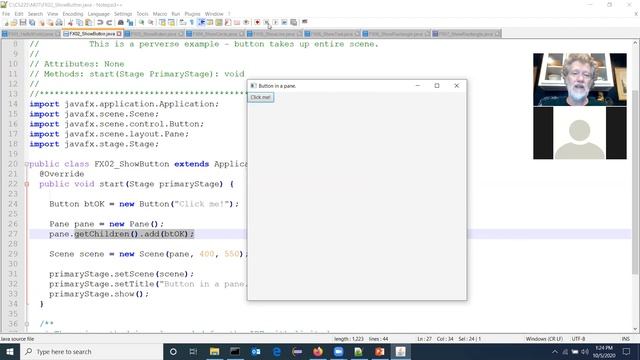Click the 'Click me!' button in JavaFX window

[260, 97]
